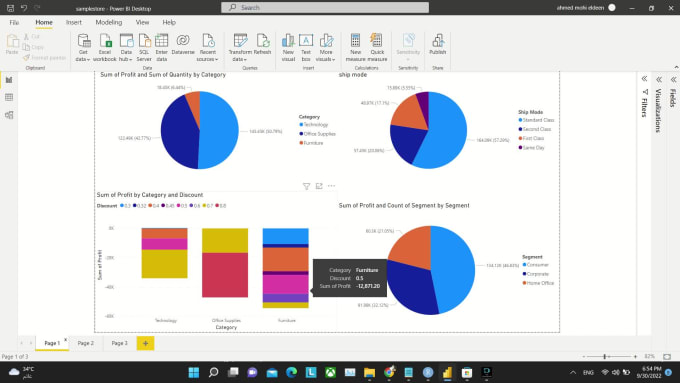Switch to Page 2 tab

click(85, 343)
